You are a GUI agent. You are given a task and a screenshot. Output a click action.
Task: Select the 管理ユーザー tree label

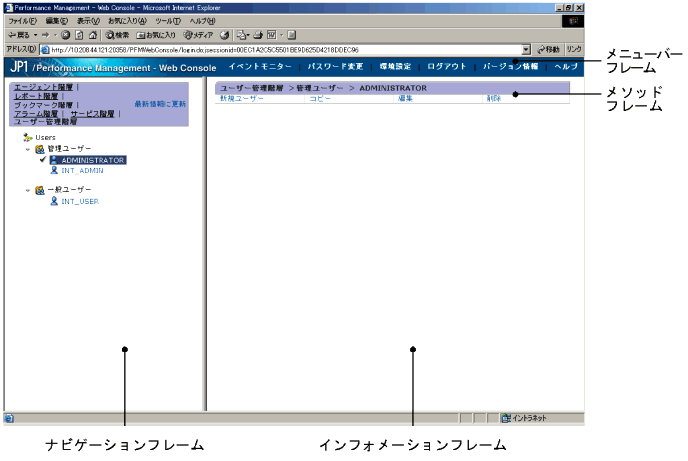(x=69, y=149)
